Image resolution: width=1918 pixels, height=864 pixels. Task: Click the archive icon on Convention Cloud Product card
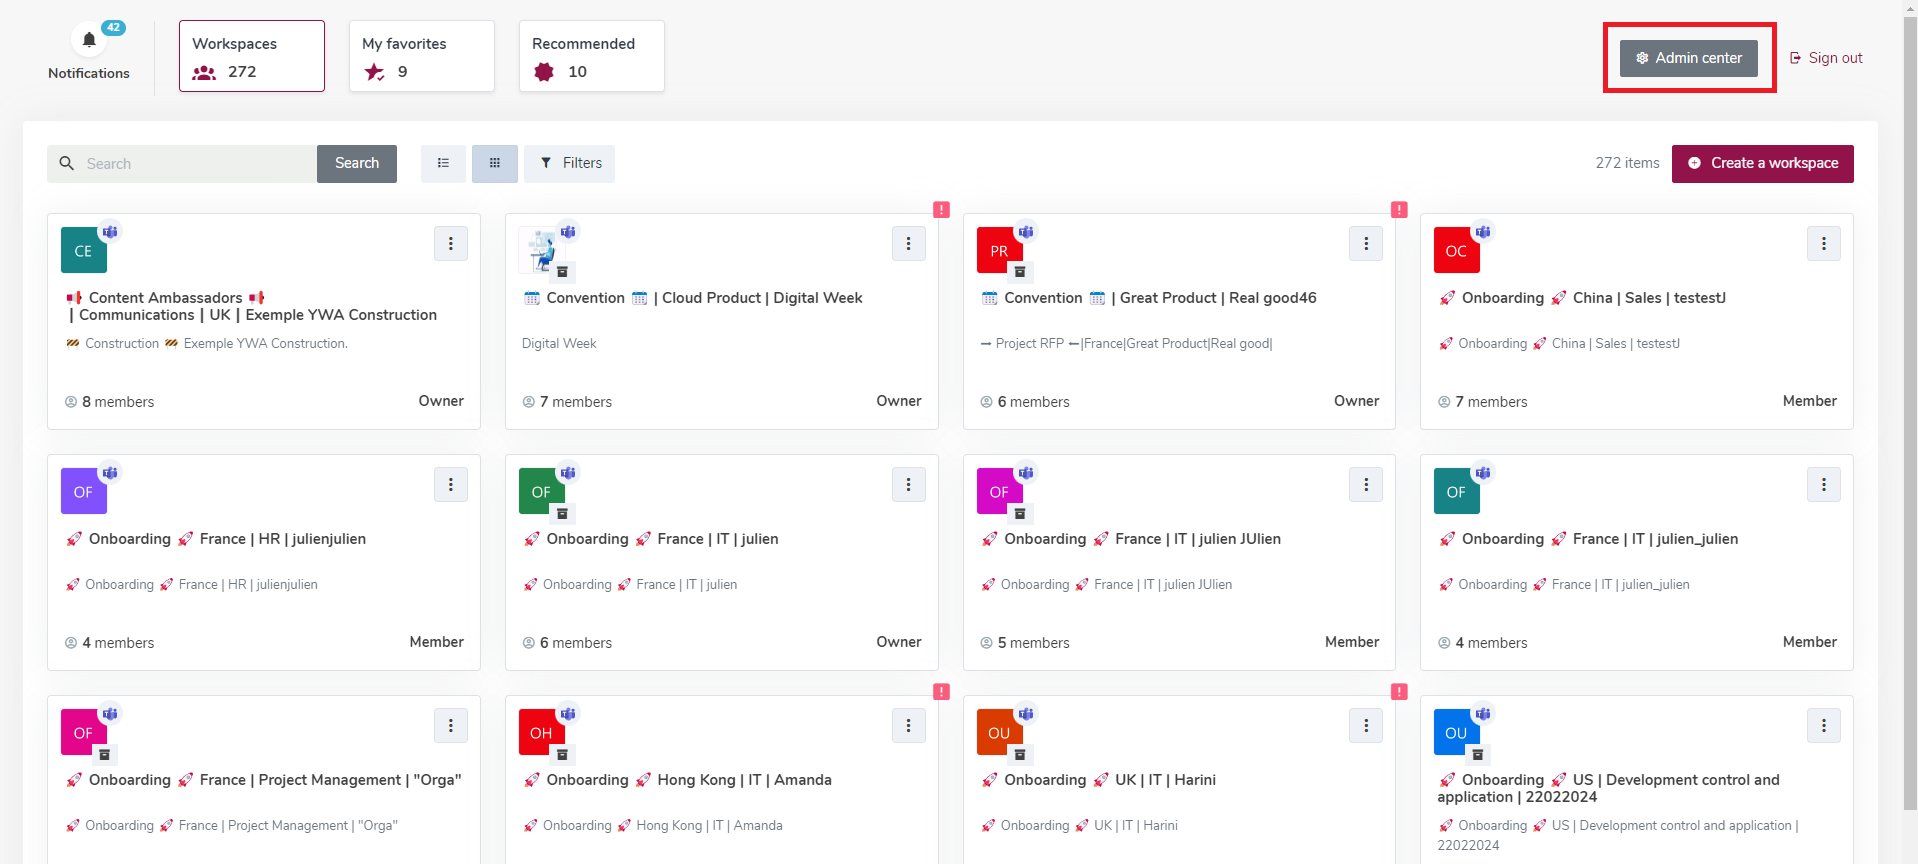click(562, 272)
